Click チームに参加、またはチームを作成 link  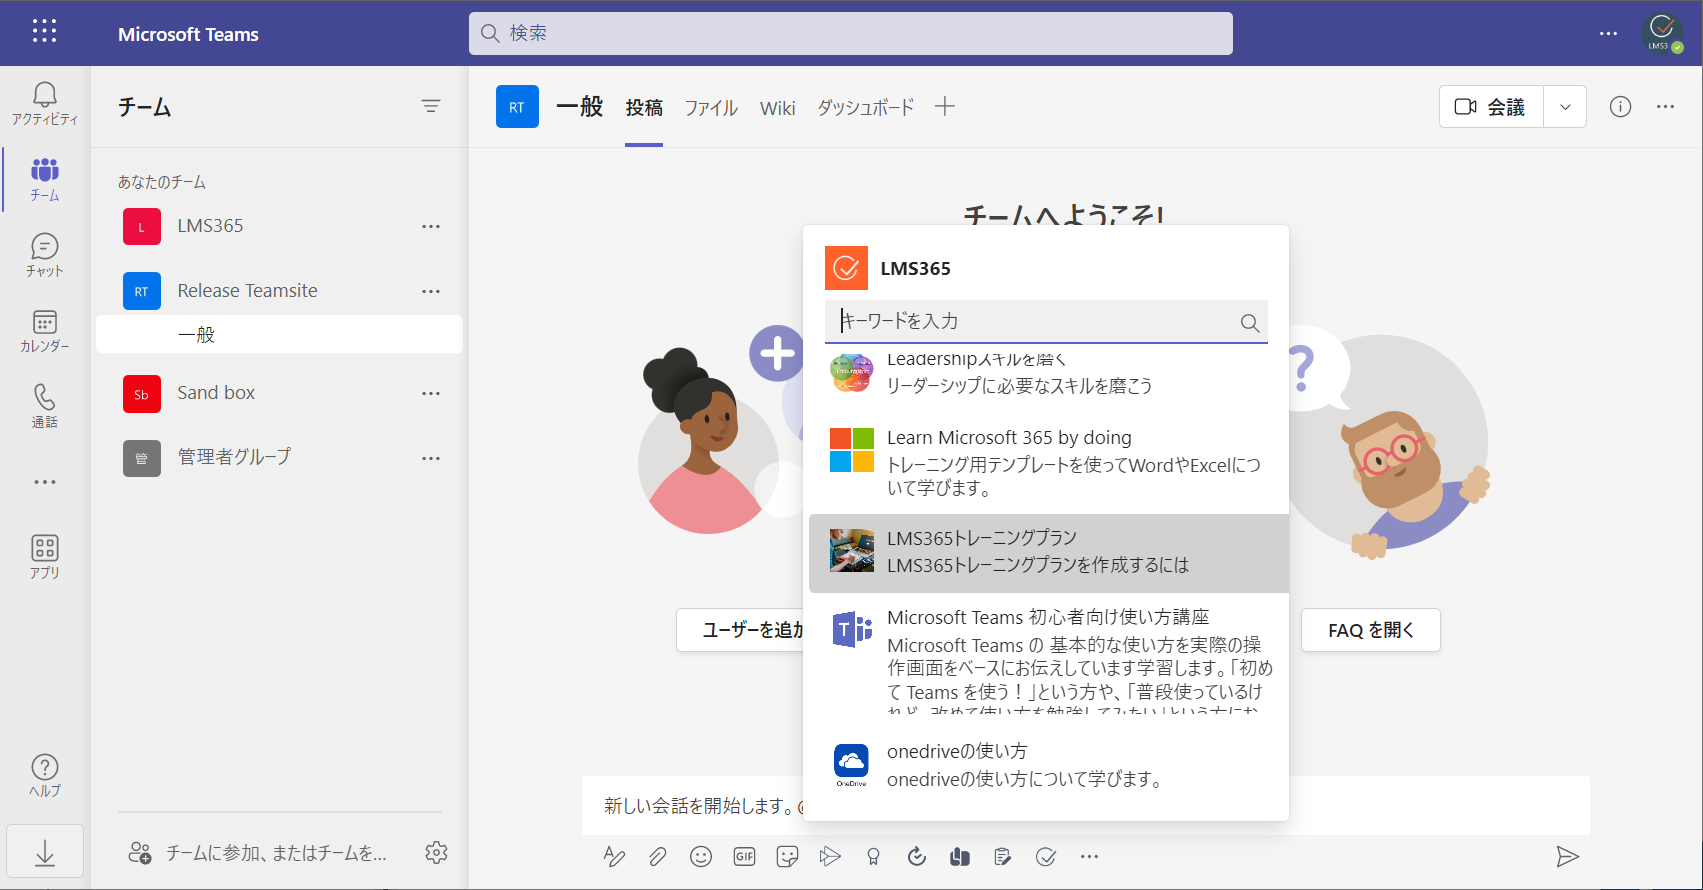coord(258,853)
